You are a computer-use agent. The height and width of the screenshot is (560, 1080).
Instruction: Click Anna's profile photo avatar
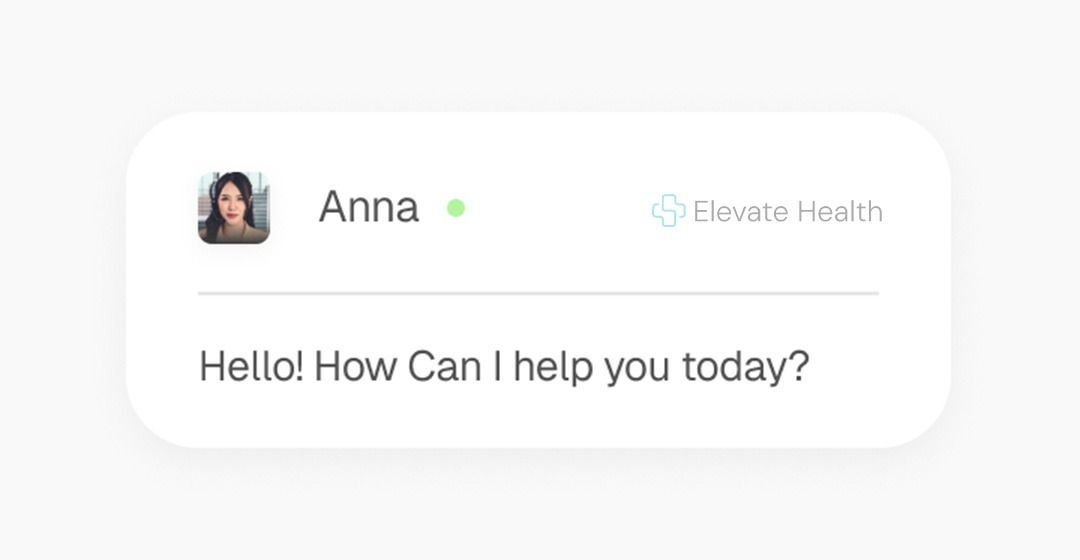[234, 207]
